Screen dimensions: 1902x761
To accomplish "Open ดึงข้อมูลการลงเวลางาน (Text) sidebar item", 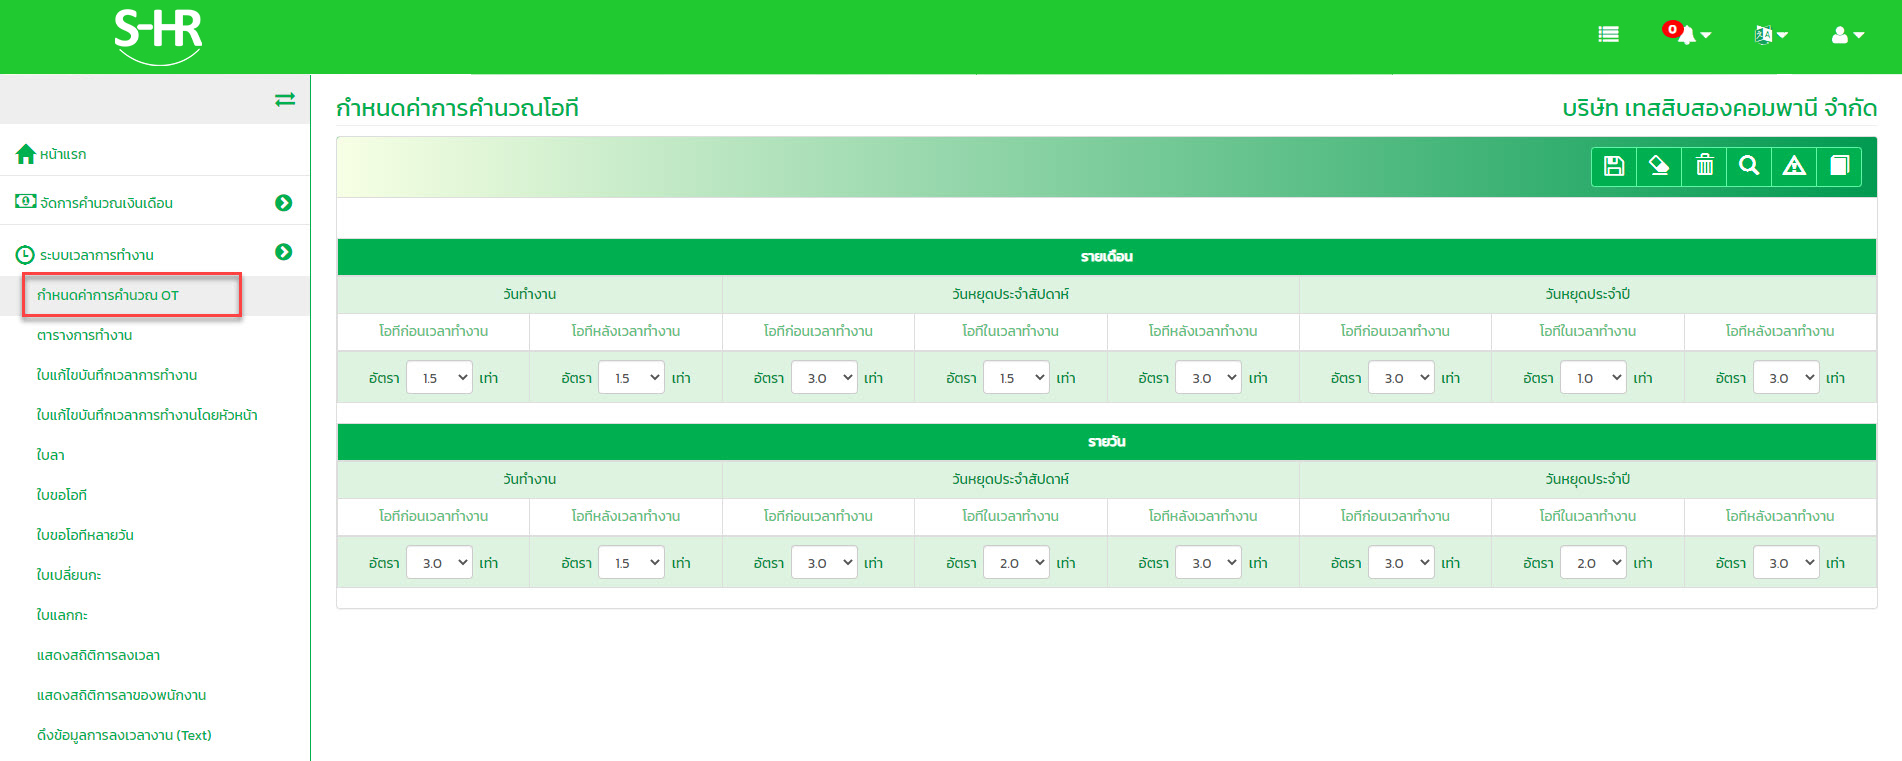I will point(124,735).
